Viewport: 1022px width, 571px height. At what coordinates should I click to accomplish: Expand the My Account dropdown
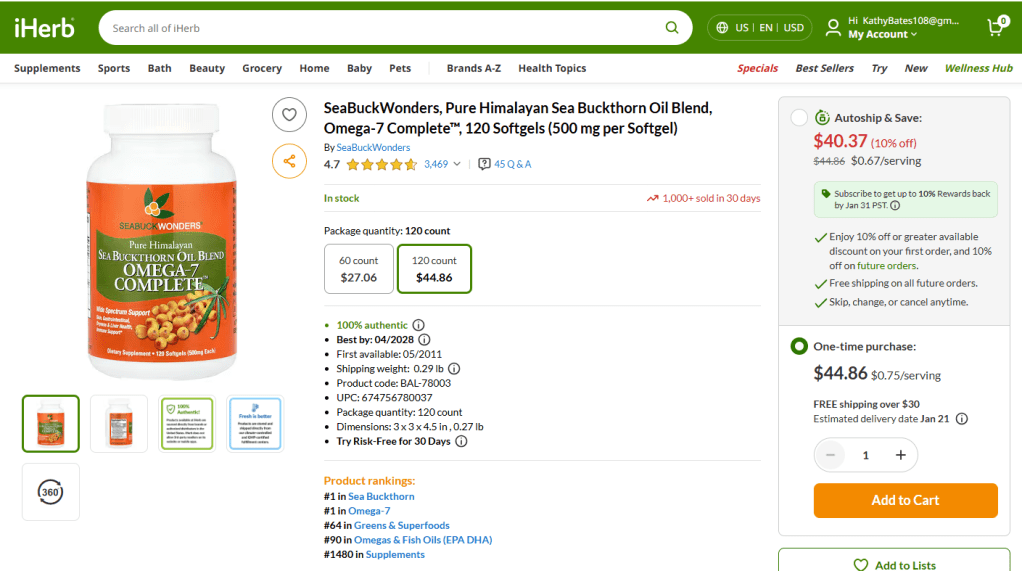(x=882, y=34)
